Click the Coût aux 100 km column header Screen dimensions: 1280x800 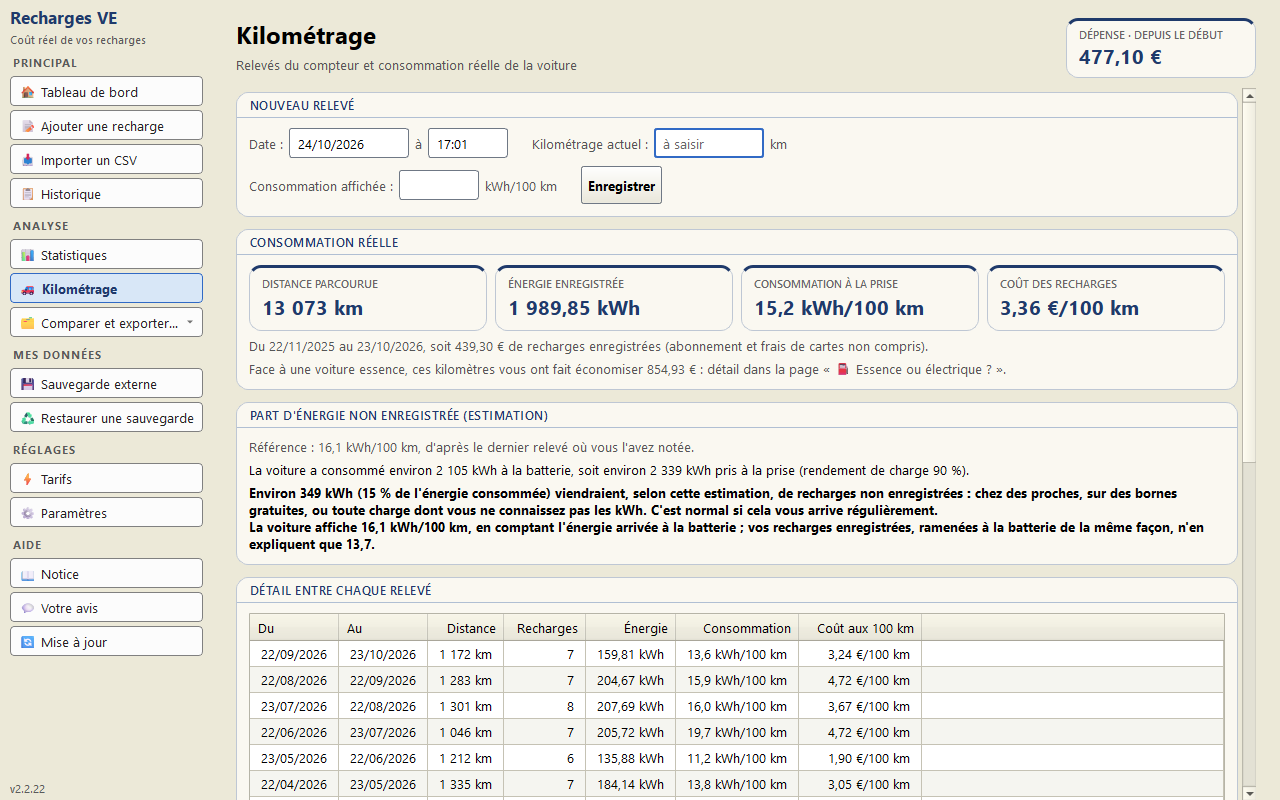[860, 628]
